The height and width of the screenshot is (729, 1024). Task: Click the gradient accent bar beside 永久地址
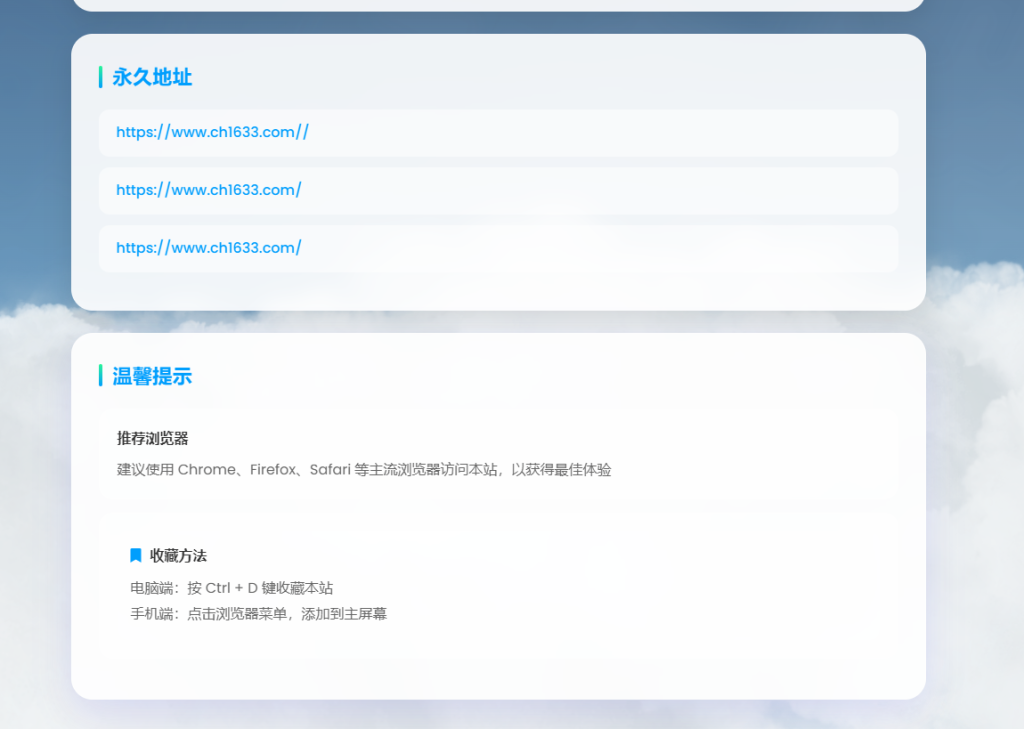point(100,77)
